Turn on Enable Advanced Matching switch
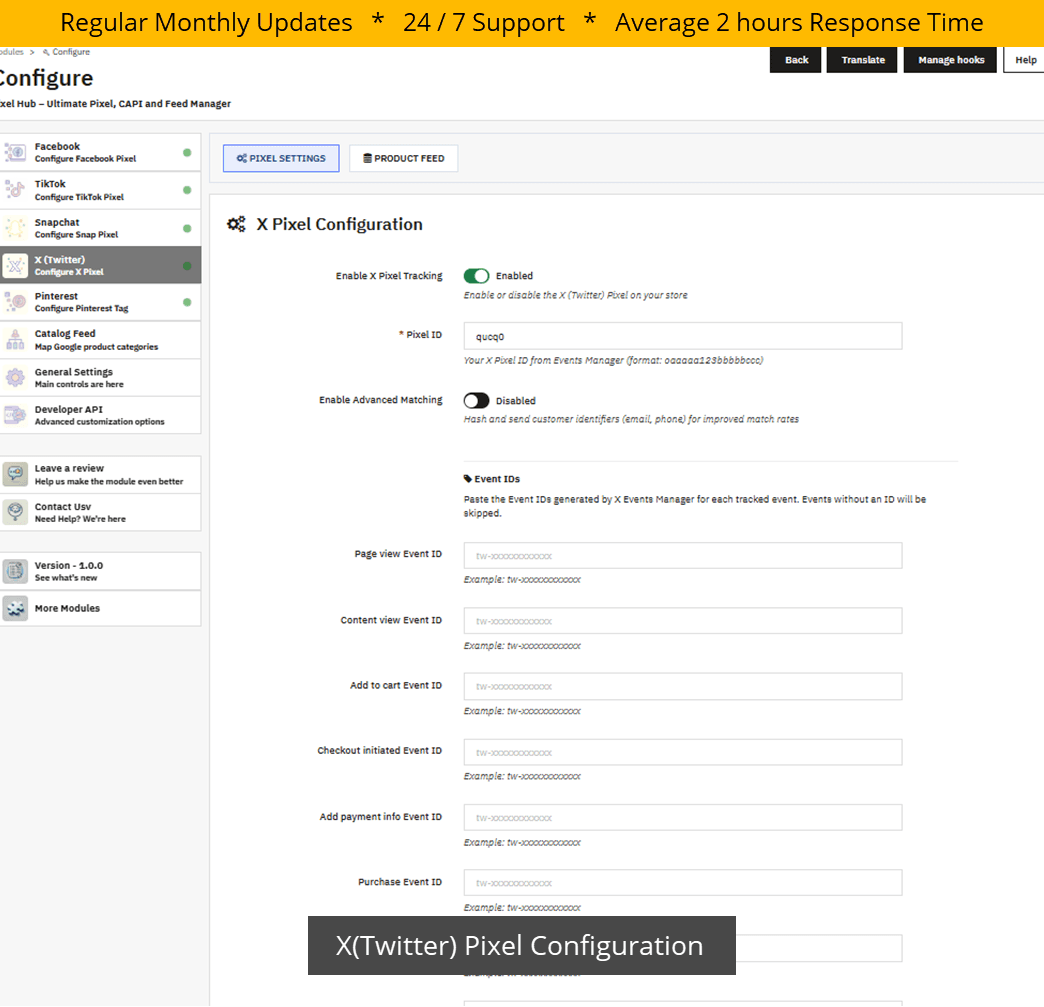Viewport: 1044px width, 1007px height. click(476, 400)
